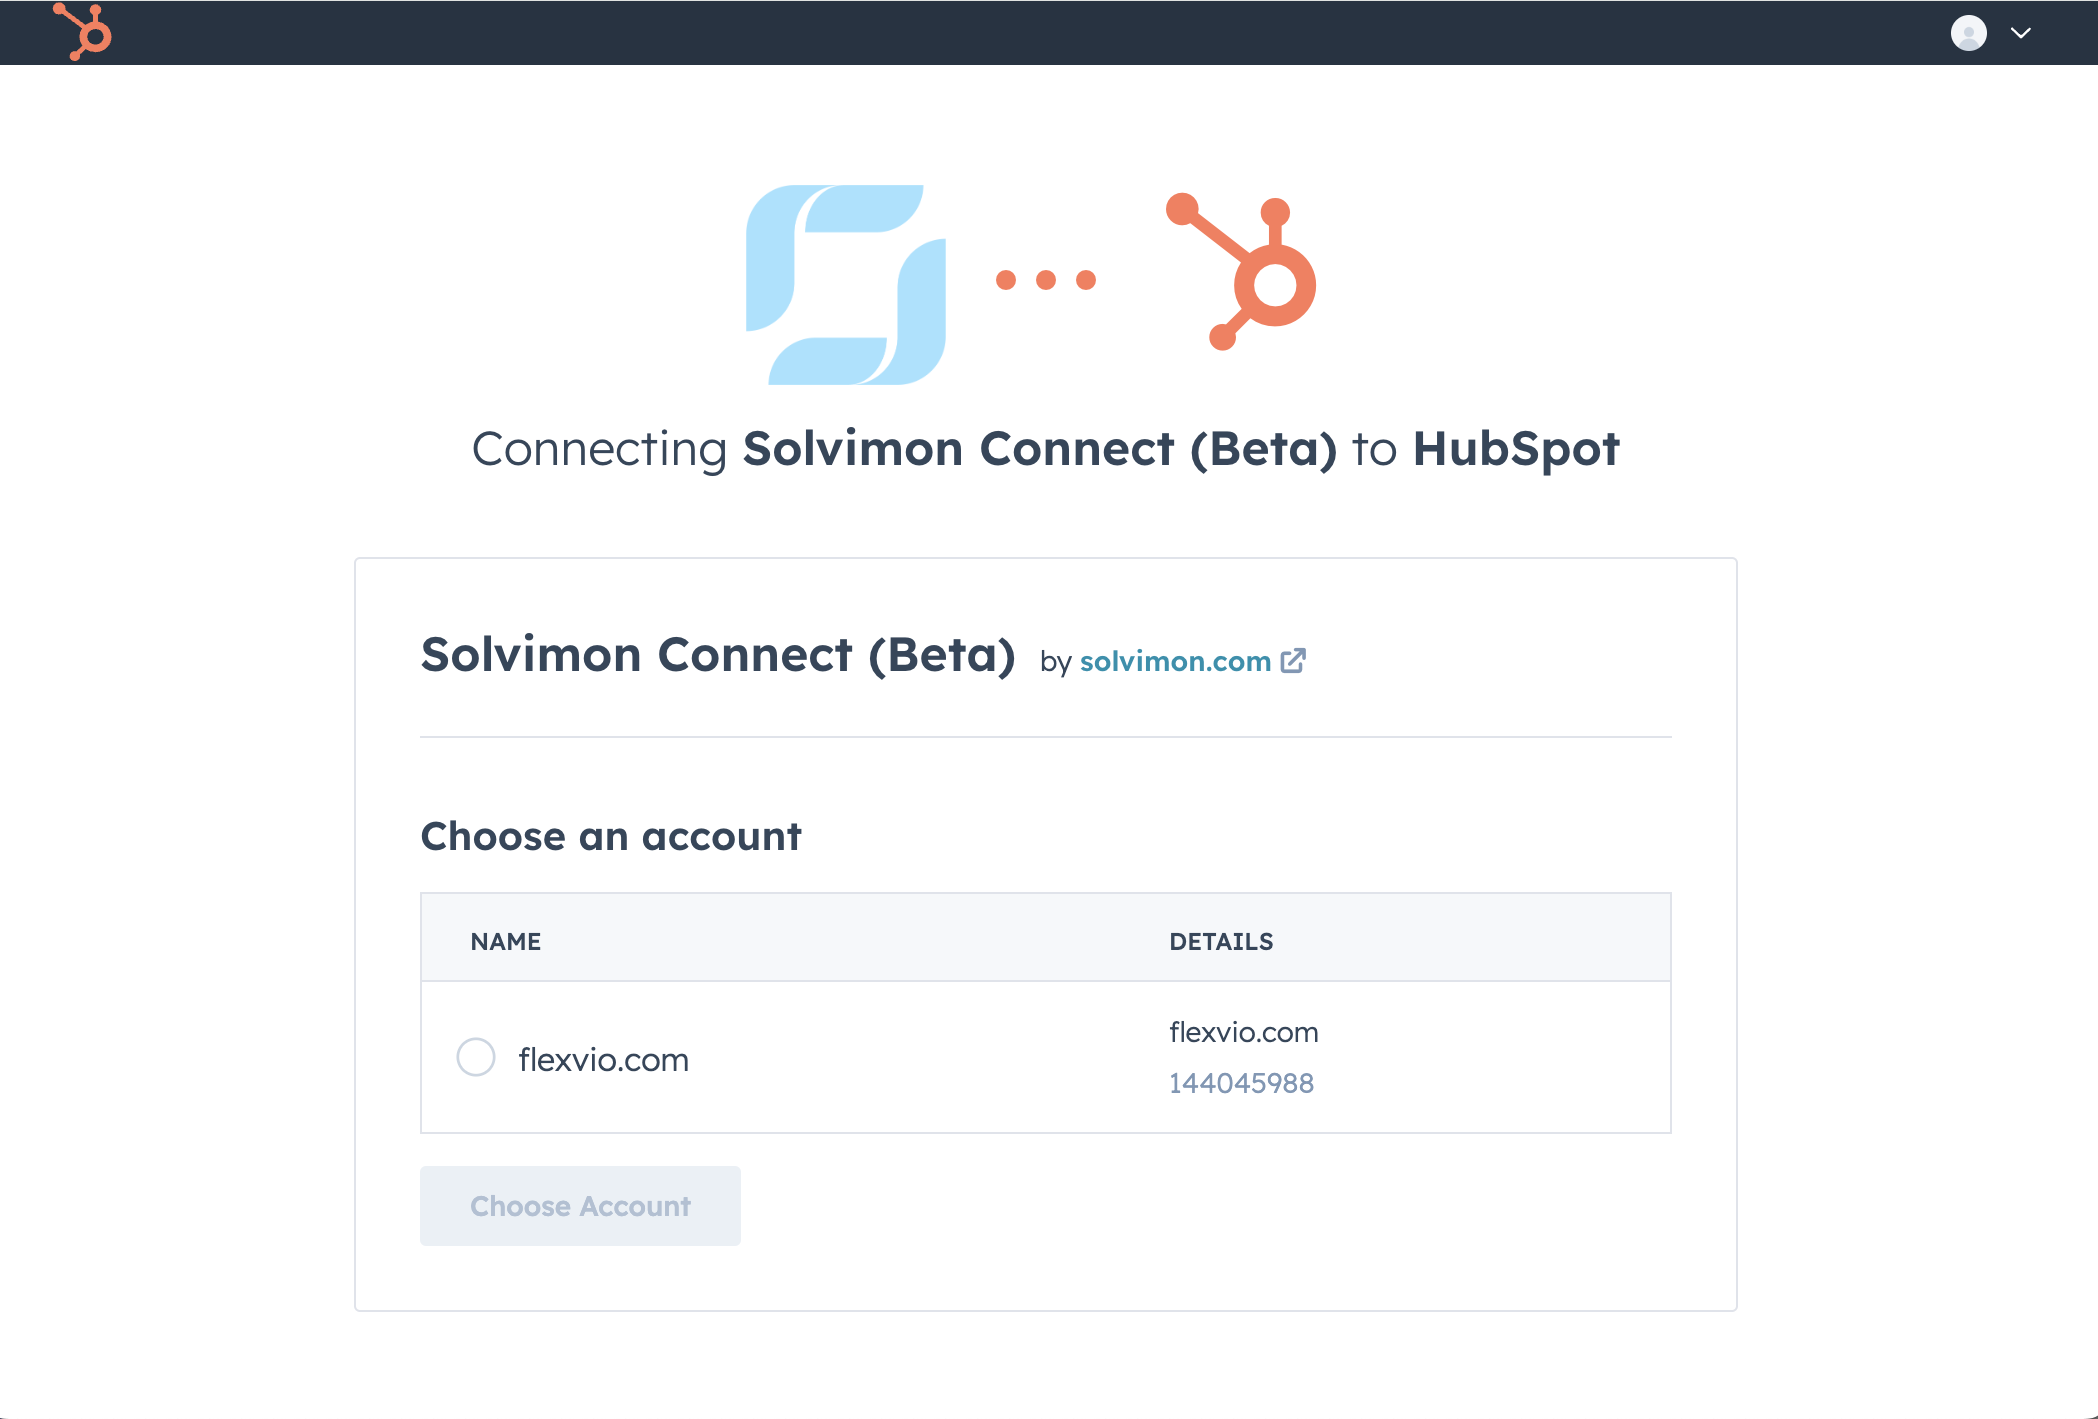Click the user avatar icon

(1968, 33)
